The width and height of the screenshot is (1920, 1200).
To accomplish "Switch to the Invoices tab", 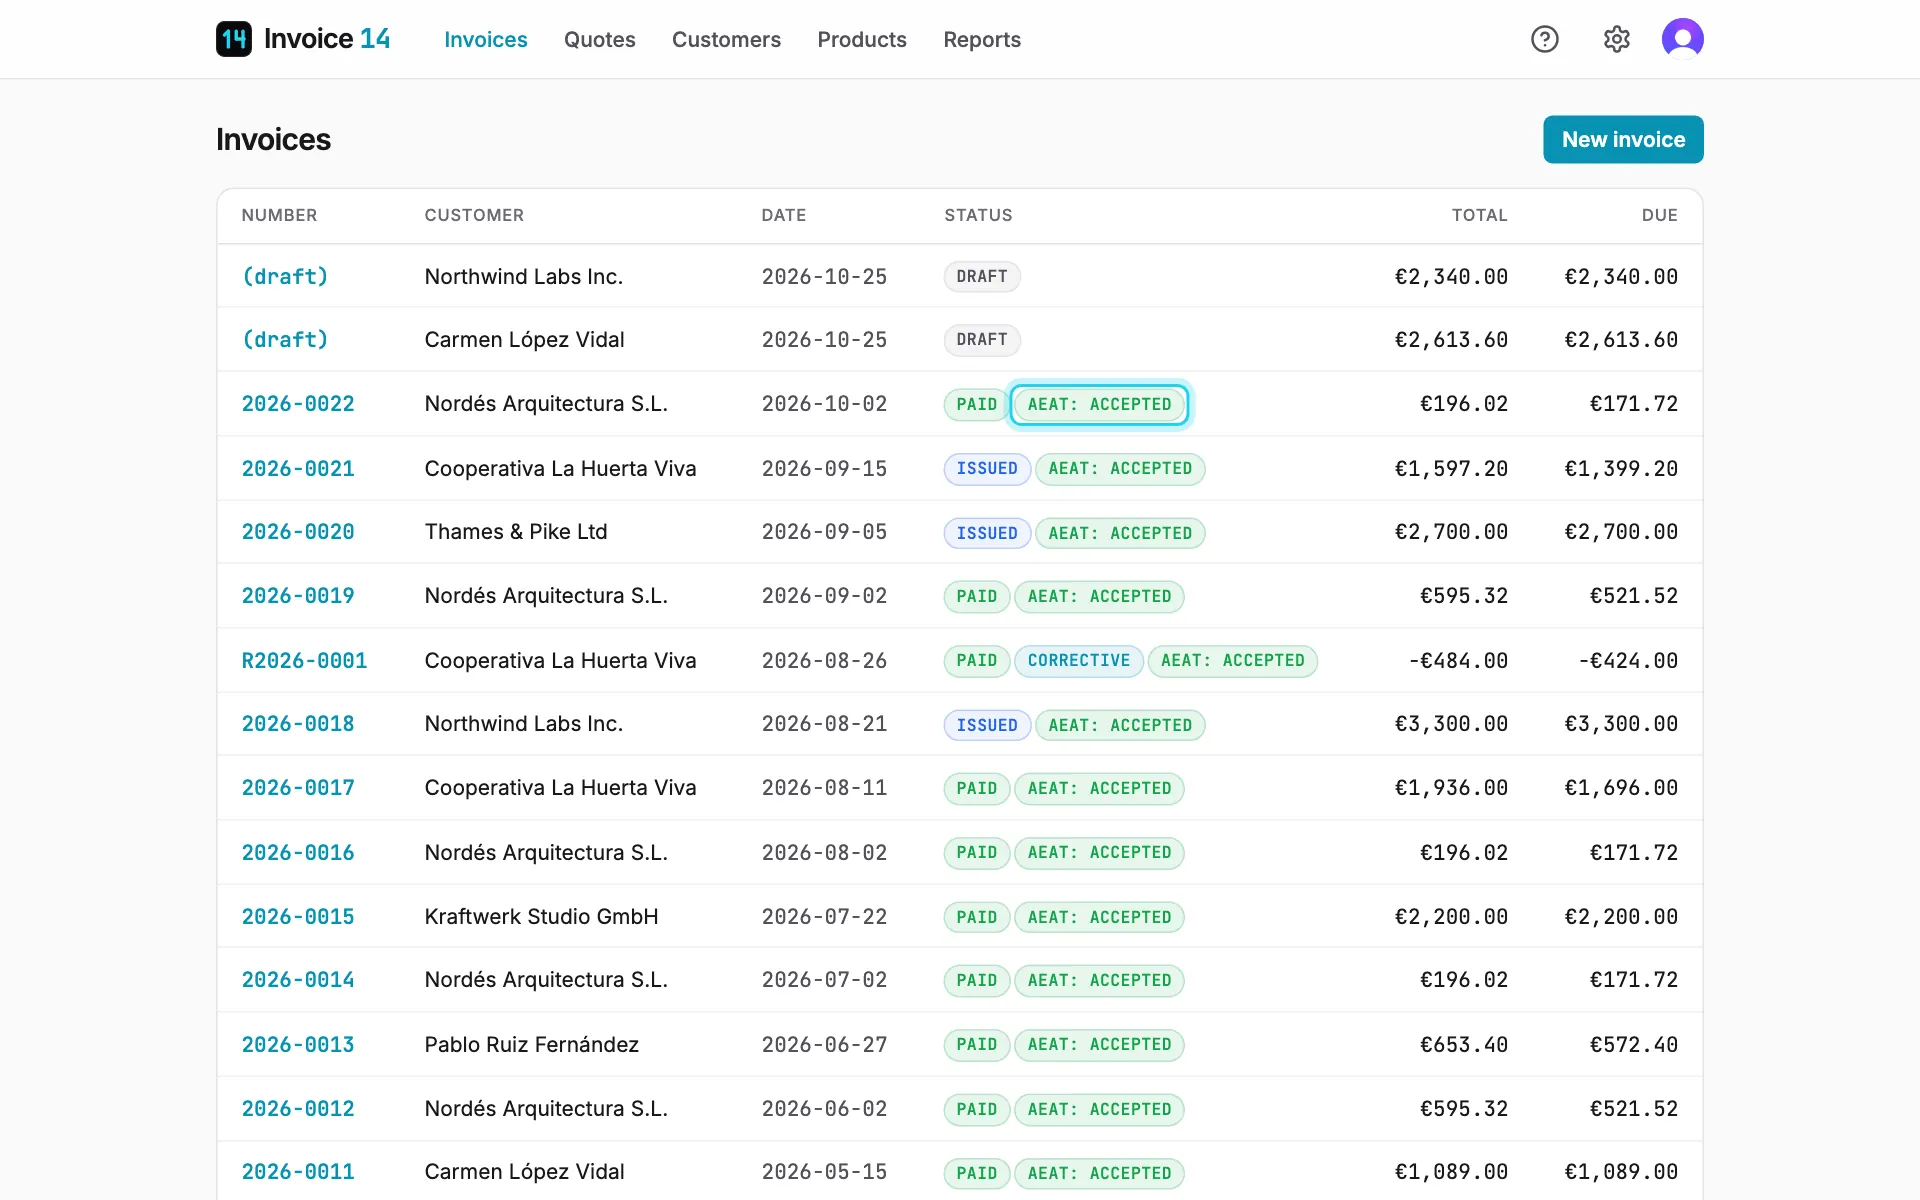I will (486, 39).
